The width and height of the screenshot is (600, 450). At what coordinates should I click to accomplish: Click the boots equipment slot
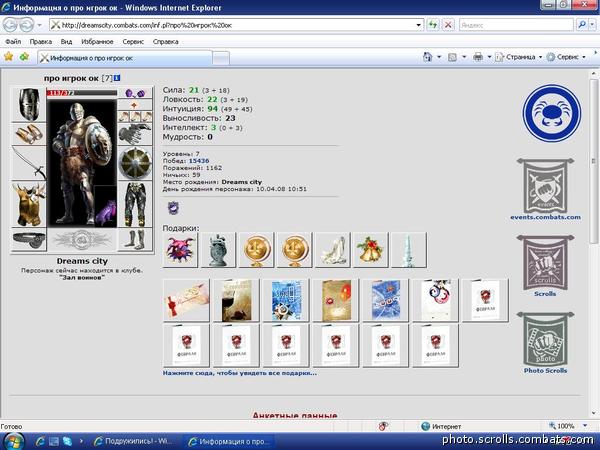tap(135, 240)
